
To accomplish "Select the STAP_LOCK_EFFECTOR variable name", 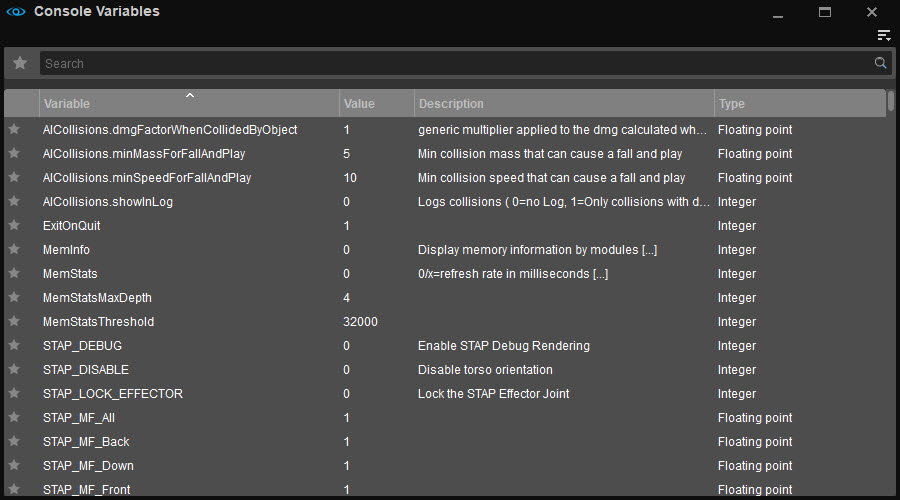I will pos(113,394).
